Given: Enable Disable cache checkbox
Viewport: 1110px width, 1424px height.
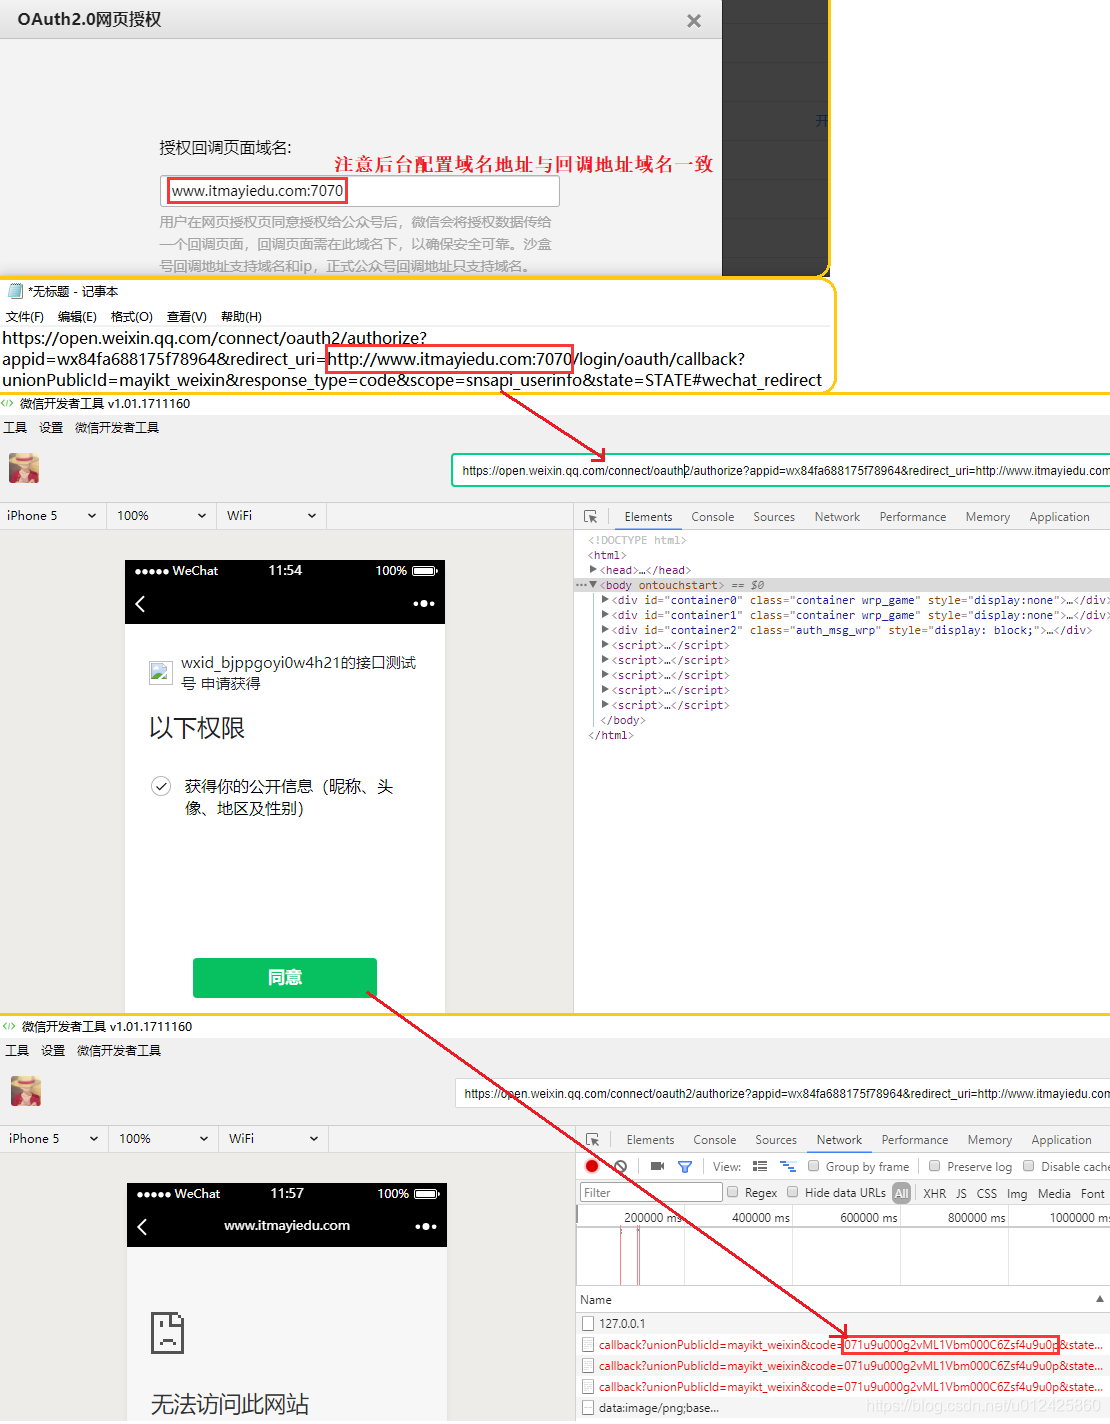Looking at the screenshot, I should coord(1029,1166).
